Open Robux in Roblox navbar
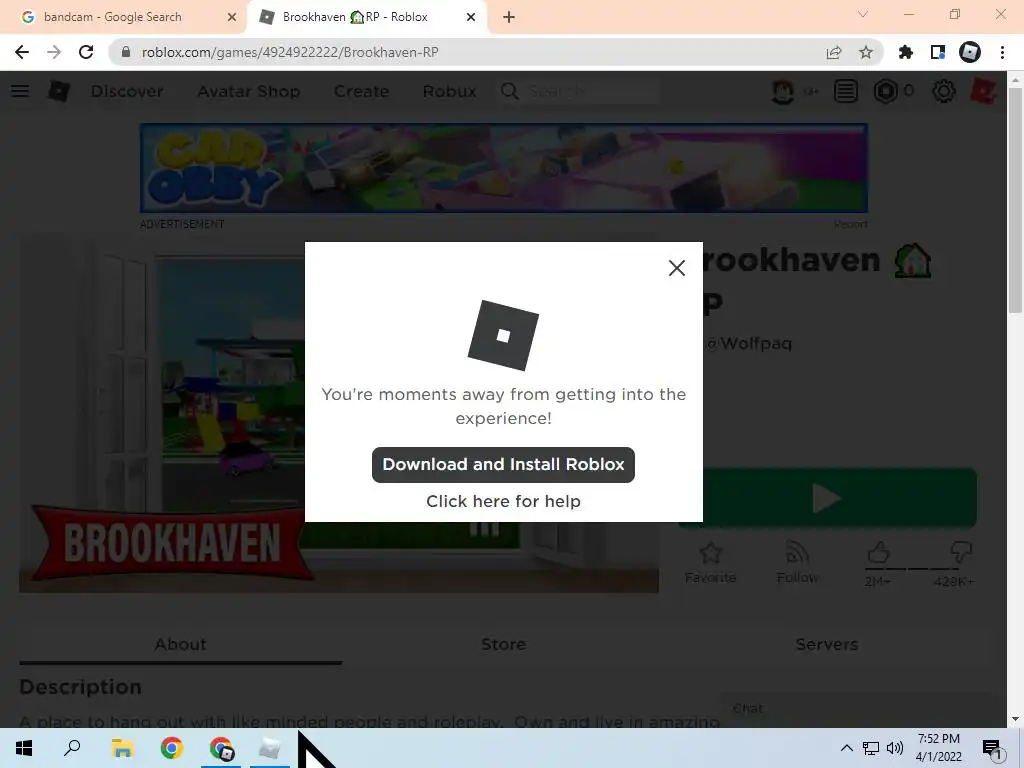 click(x=449, y=91)
